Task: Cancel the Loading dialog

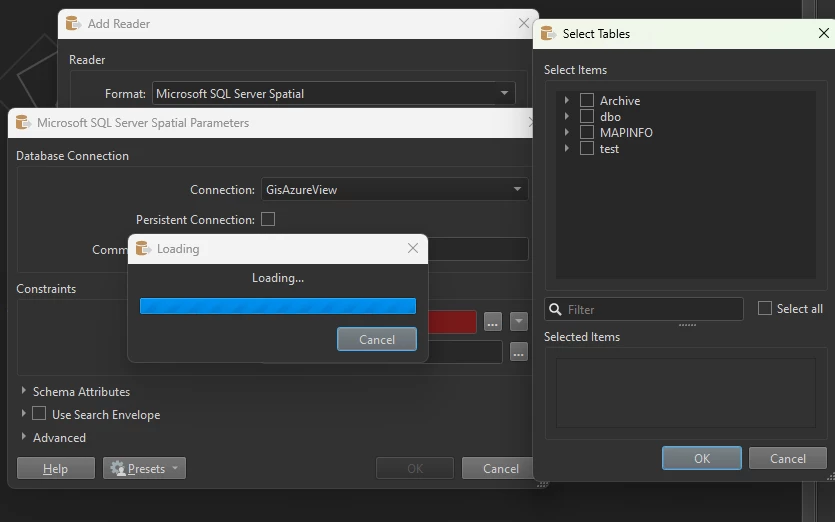Action: (x=377, y=339)
